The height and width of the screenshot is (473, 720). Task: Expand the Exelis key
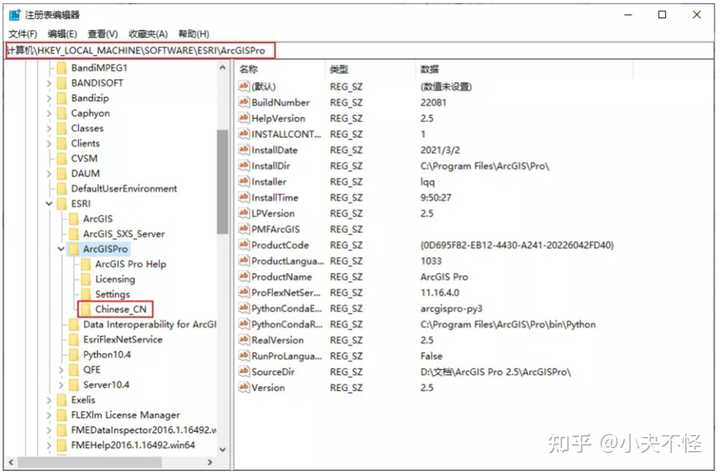click(49, 400)
